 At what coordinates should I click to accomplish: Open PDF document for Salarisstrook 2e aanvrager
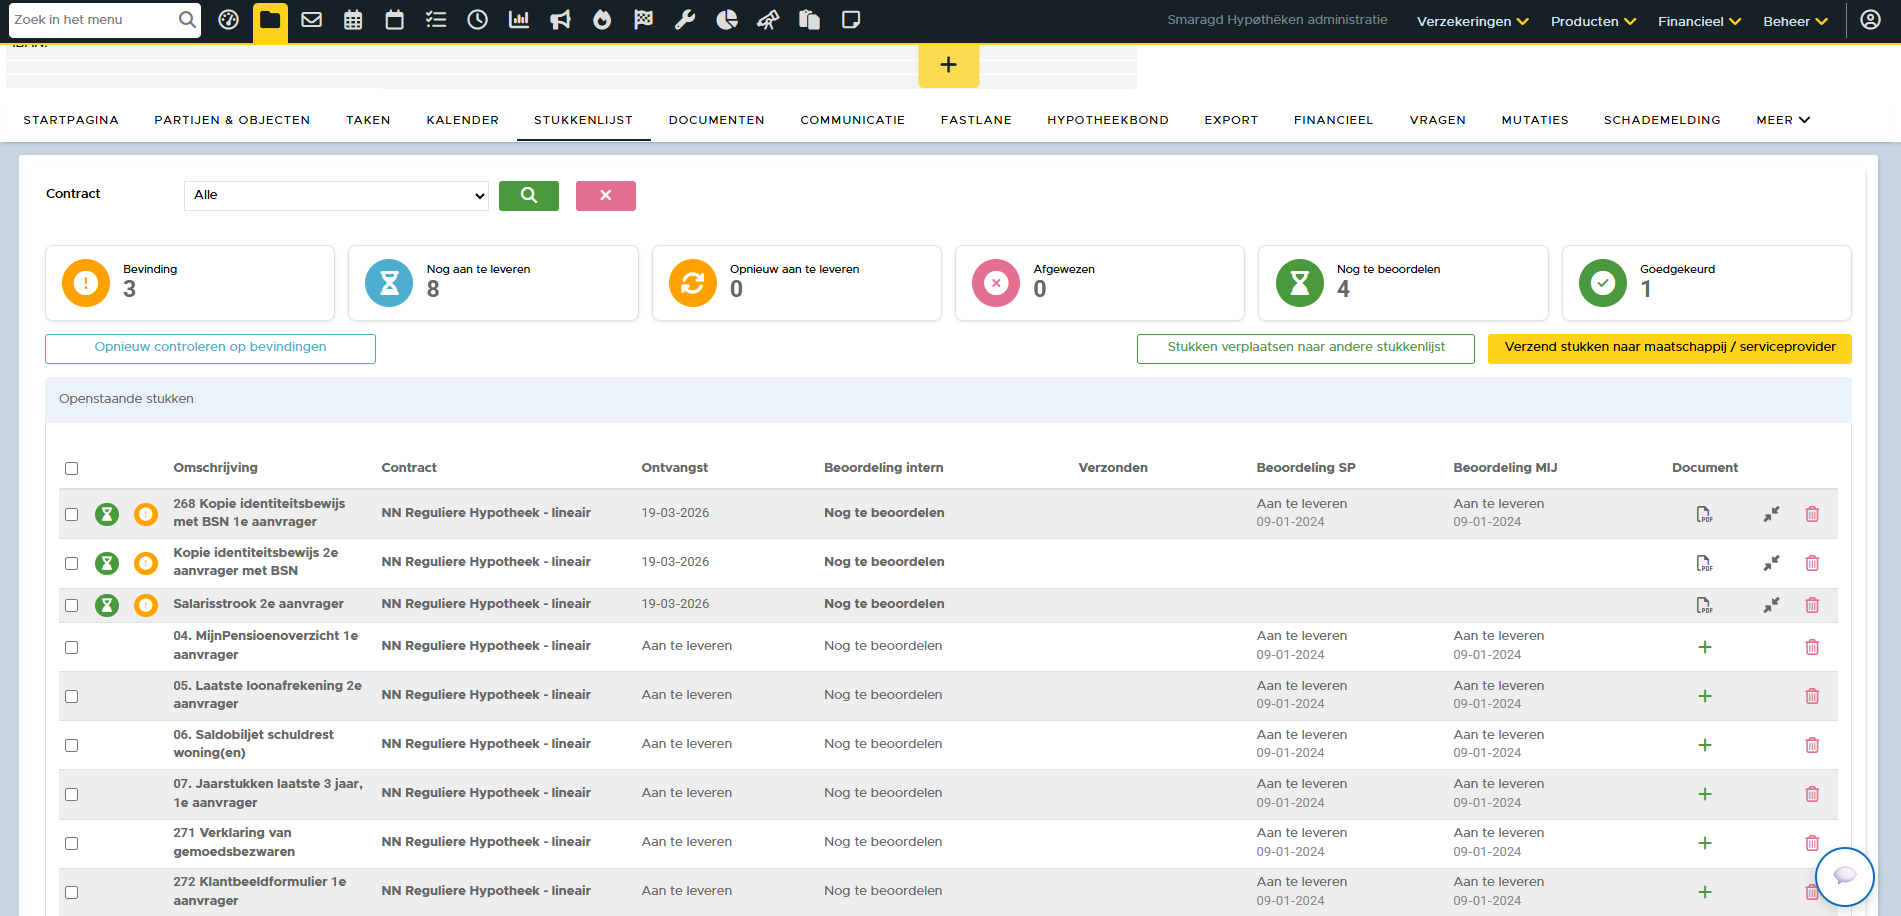coord(1704,605)
